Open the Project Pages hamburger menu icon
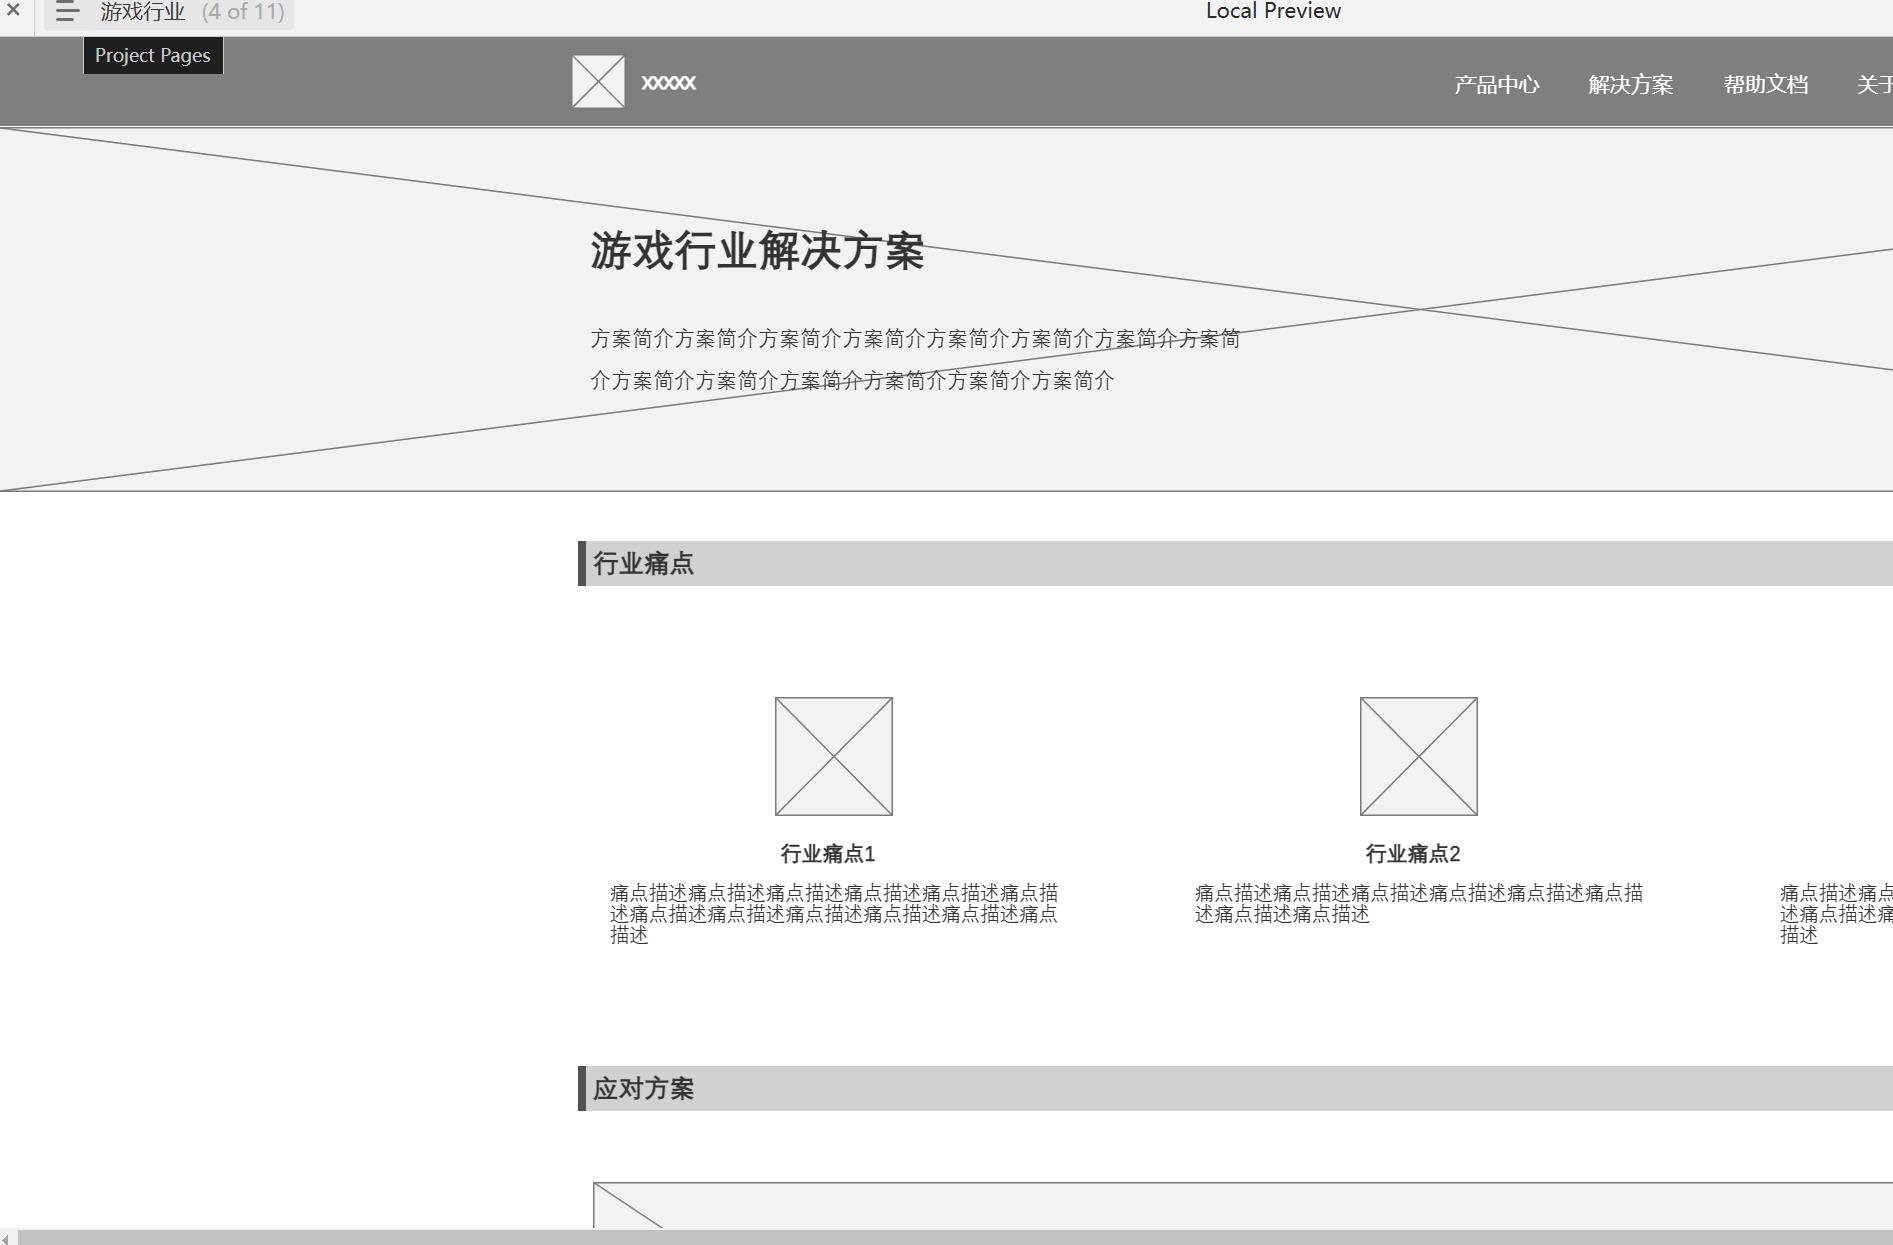This screenshot has height=1245, width=1893. (x=67, y=12)
